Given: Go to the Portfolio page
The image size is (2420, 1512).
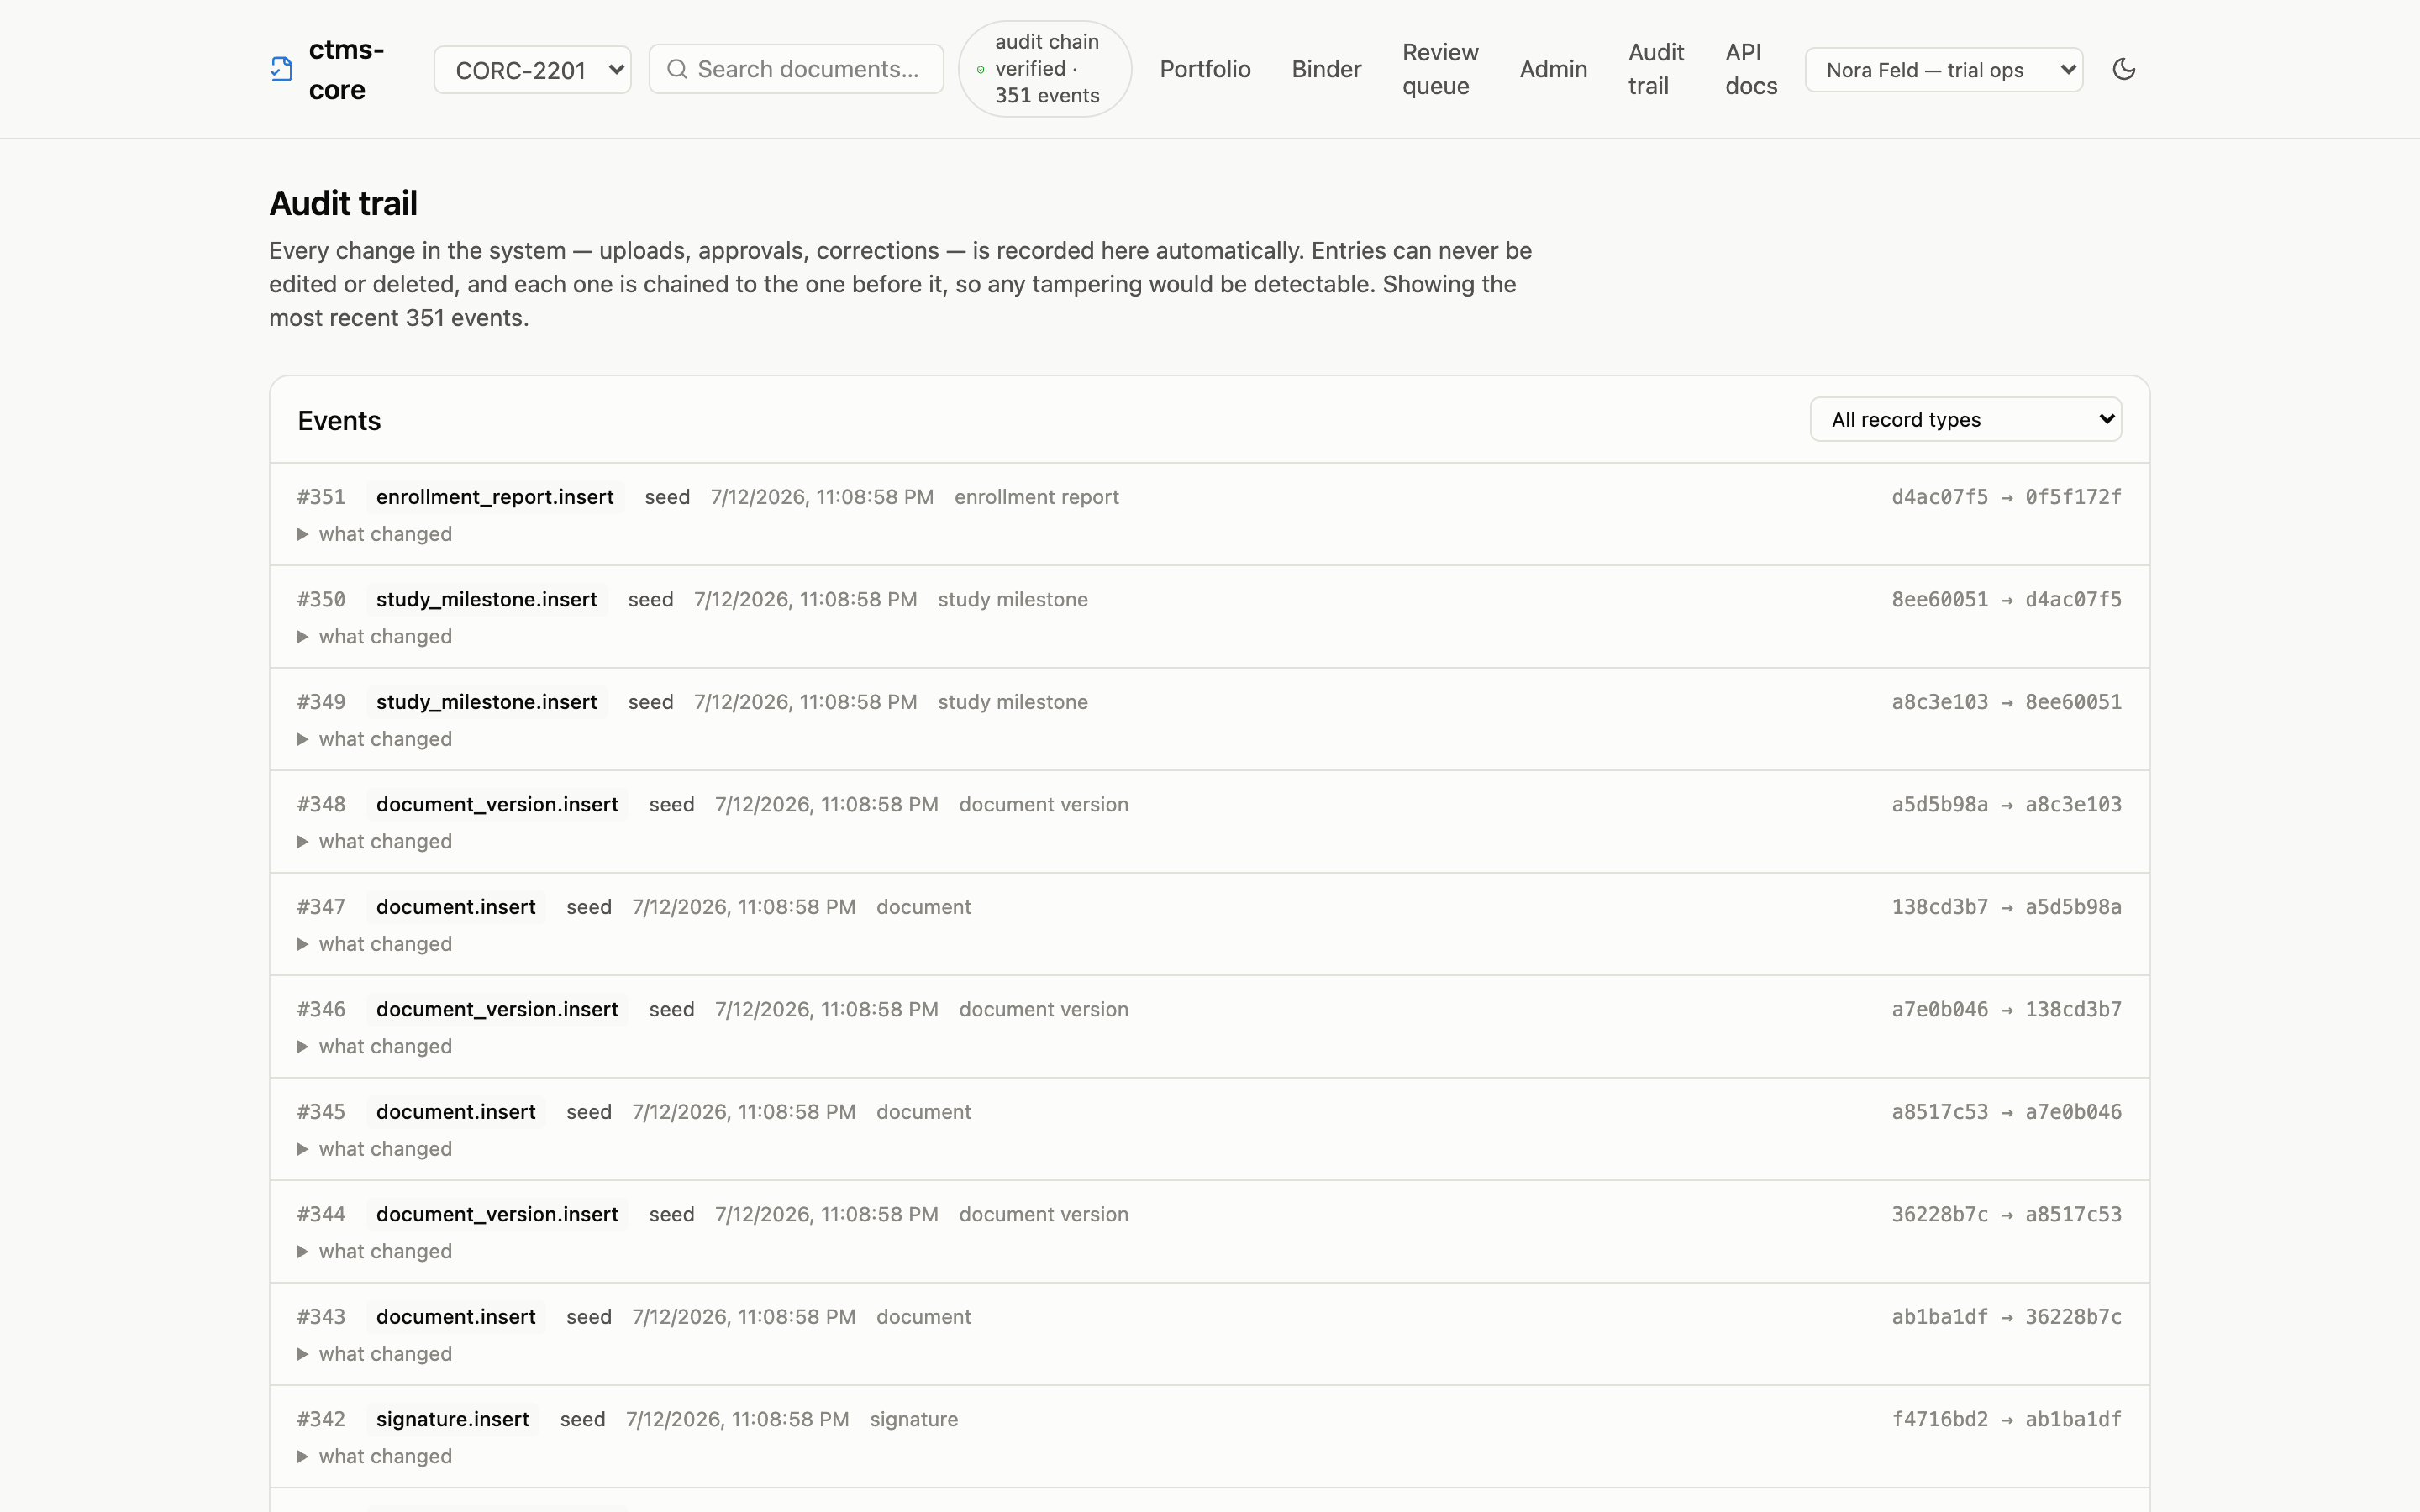Looking at the screenshot, I should 1205,69.
